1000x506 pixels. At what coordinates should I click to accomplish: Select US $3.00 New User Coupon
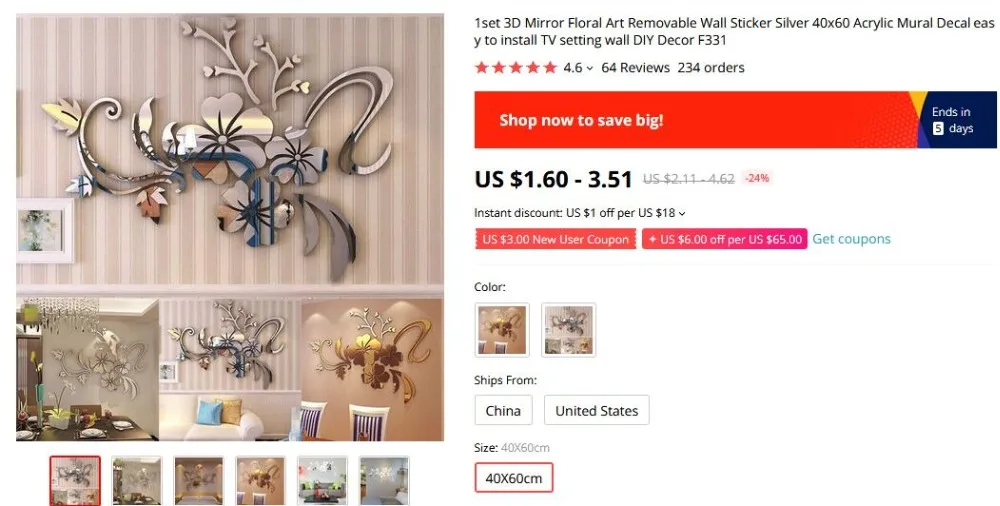point(555,239)
